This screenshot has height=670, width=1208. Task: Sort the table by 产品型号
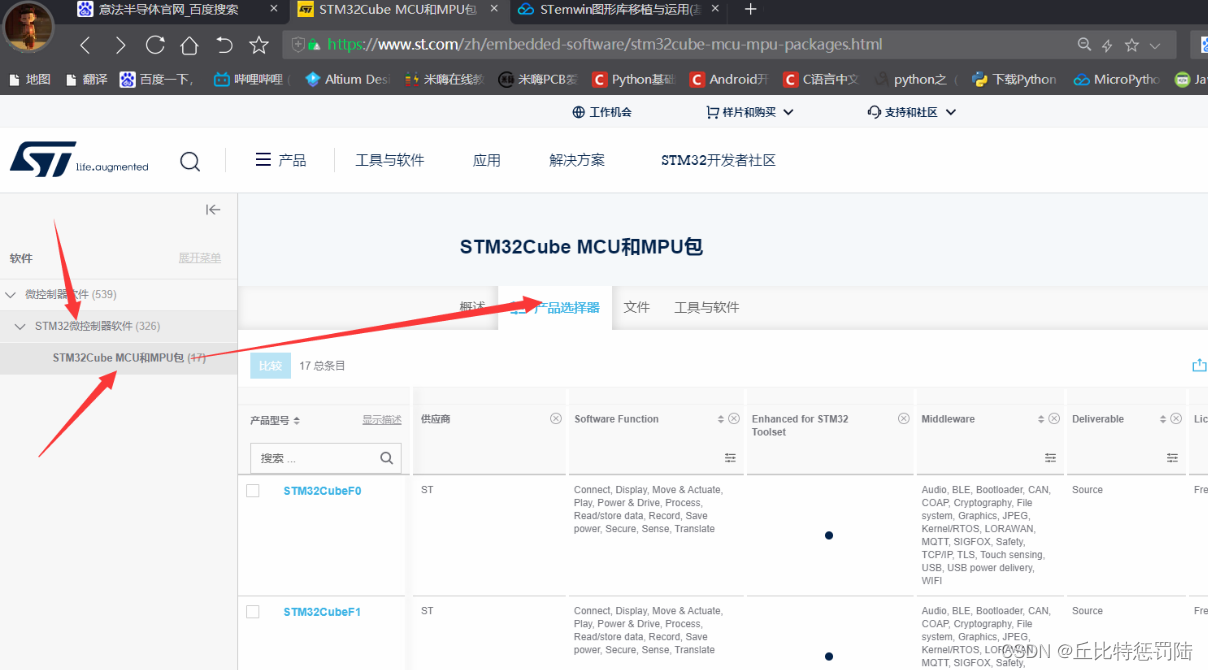pos(297,421)
